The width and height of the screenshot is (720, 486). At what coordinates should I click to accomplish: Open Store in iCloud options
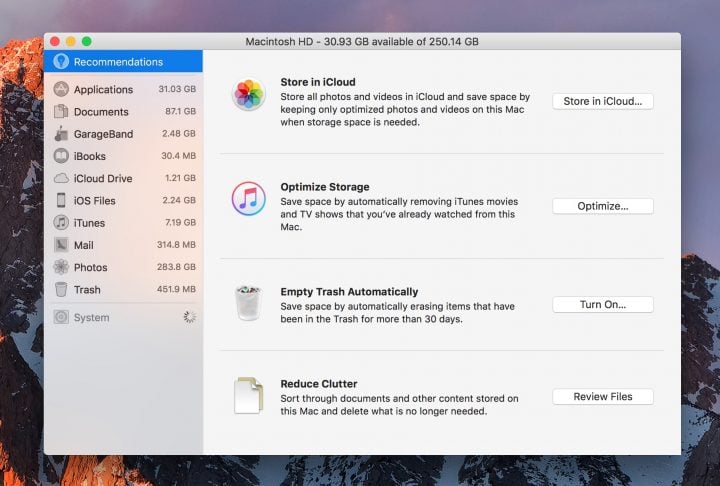pos(602,101)
